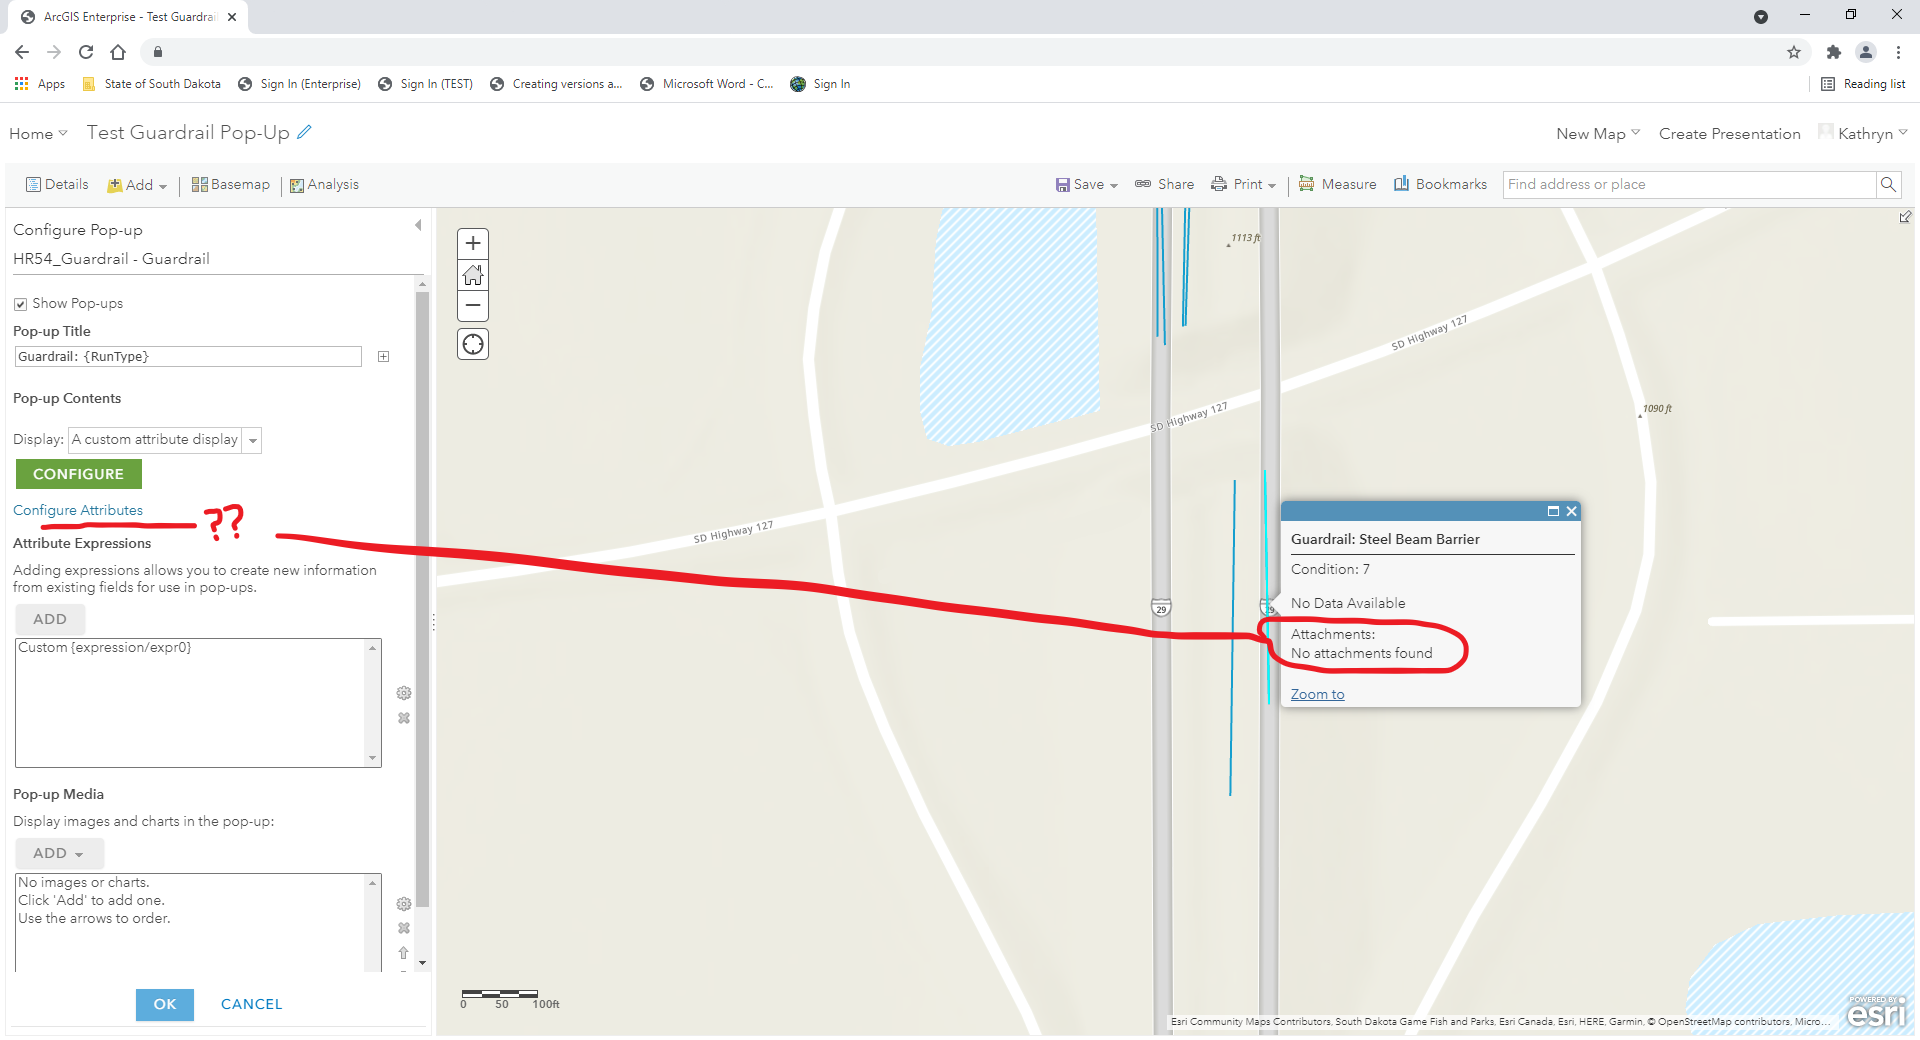The height and width of the screenshot is (1040, 1920).
Task: Open map edit toggle in corner
Action: pyautogui.click(x=1905, y=217)
